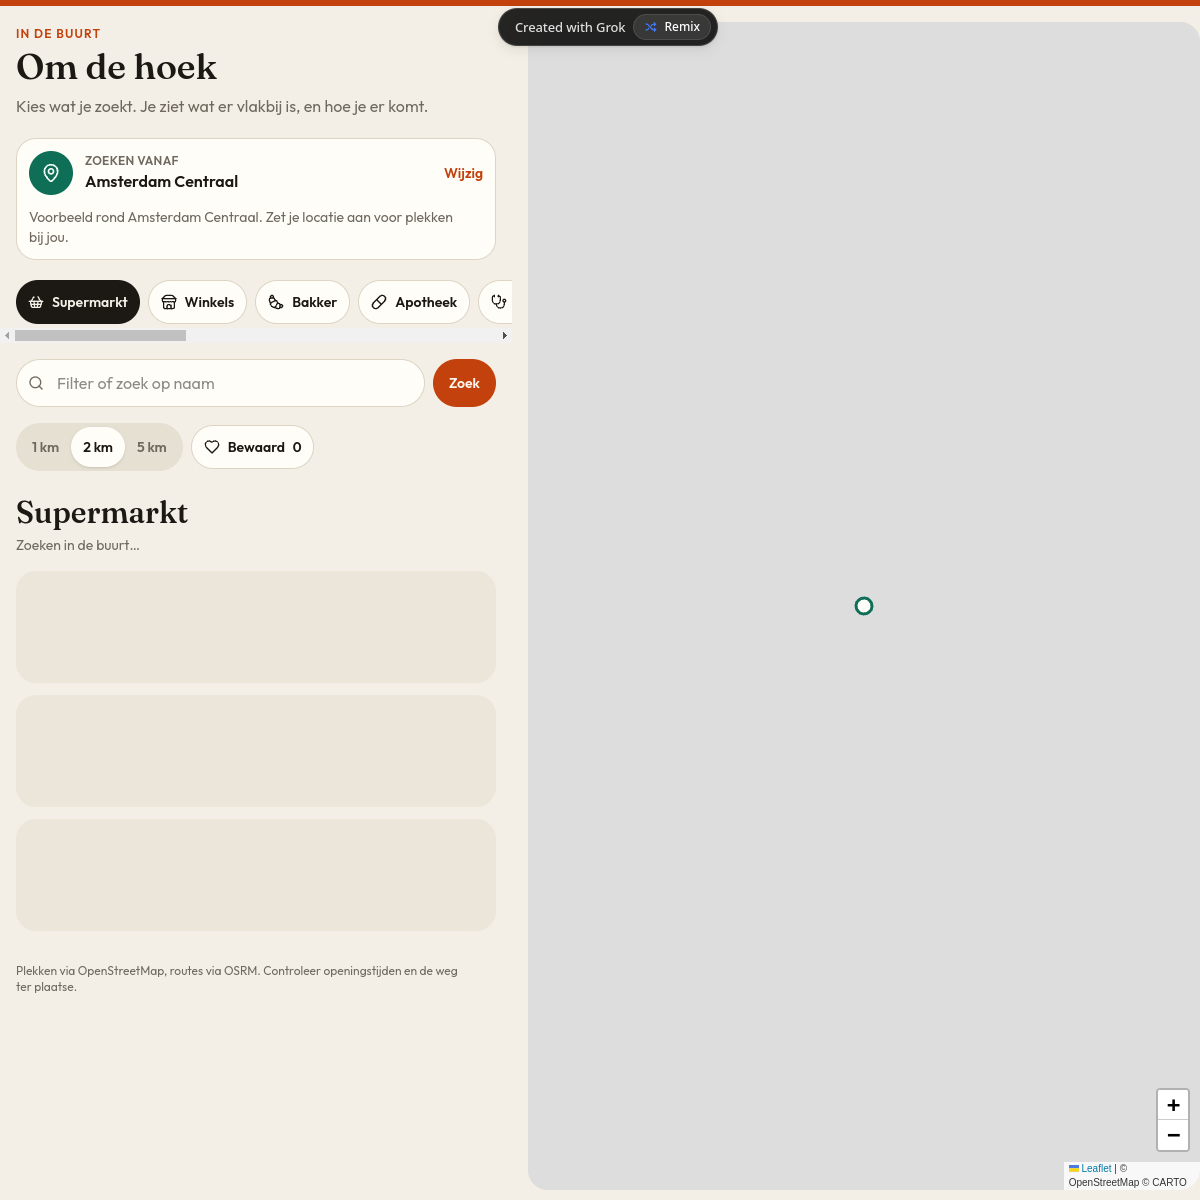
Task: Click the orange Zoek button
Action: tap(464, 383)
